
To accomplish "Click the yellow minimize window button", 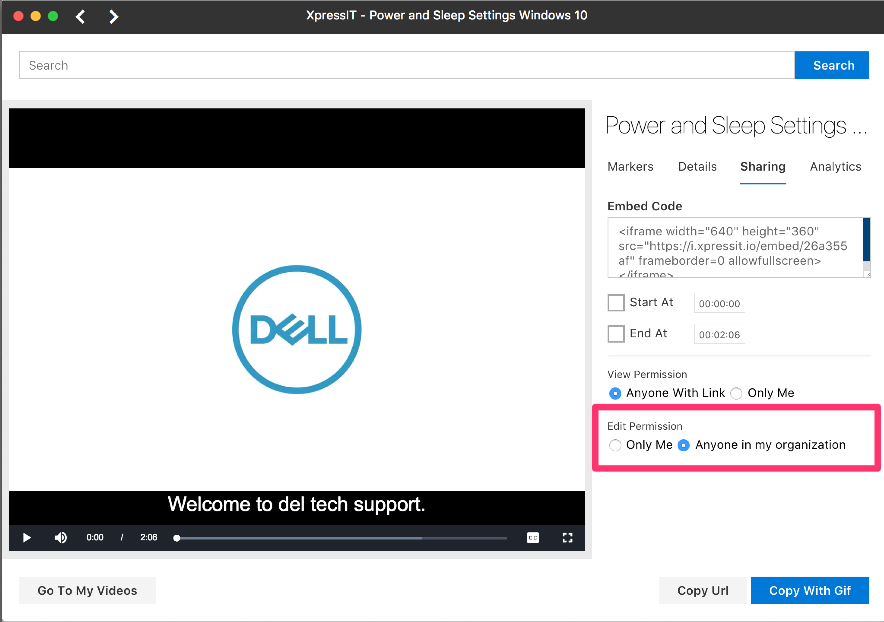I will 36,16.
